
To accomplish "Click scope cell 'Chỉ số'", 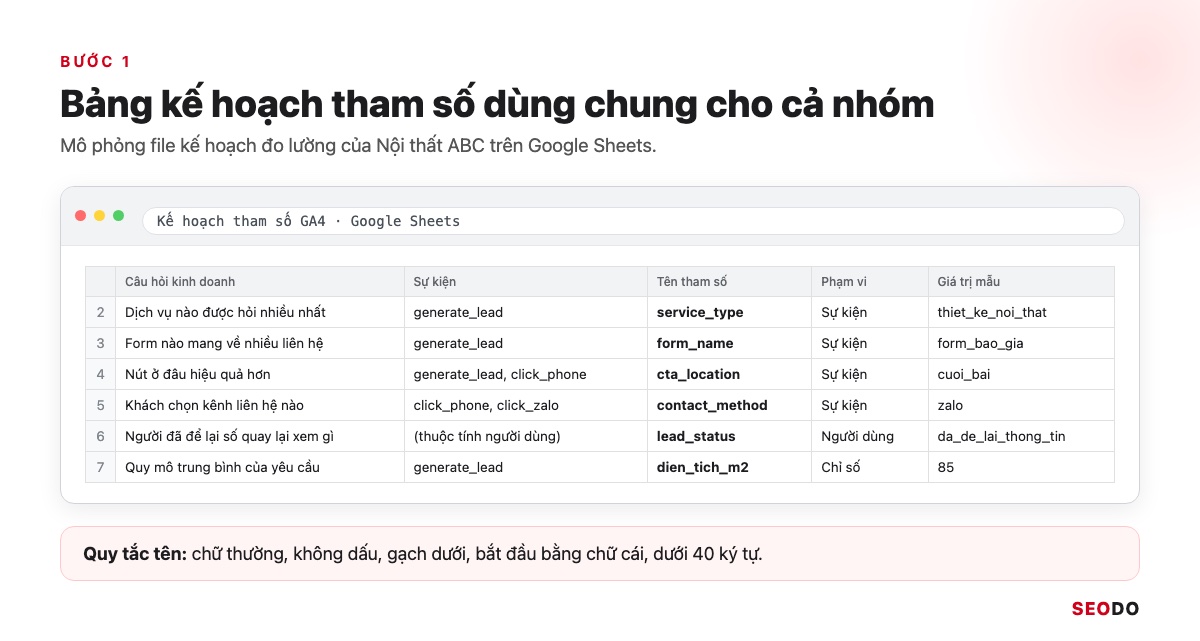I will click(x=870, y=467).
